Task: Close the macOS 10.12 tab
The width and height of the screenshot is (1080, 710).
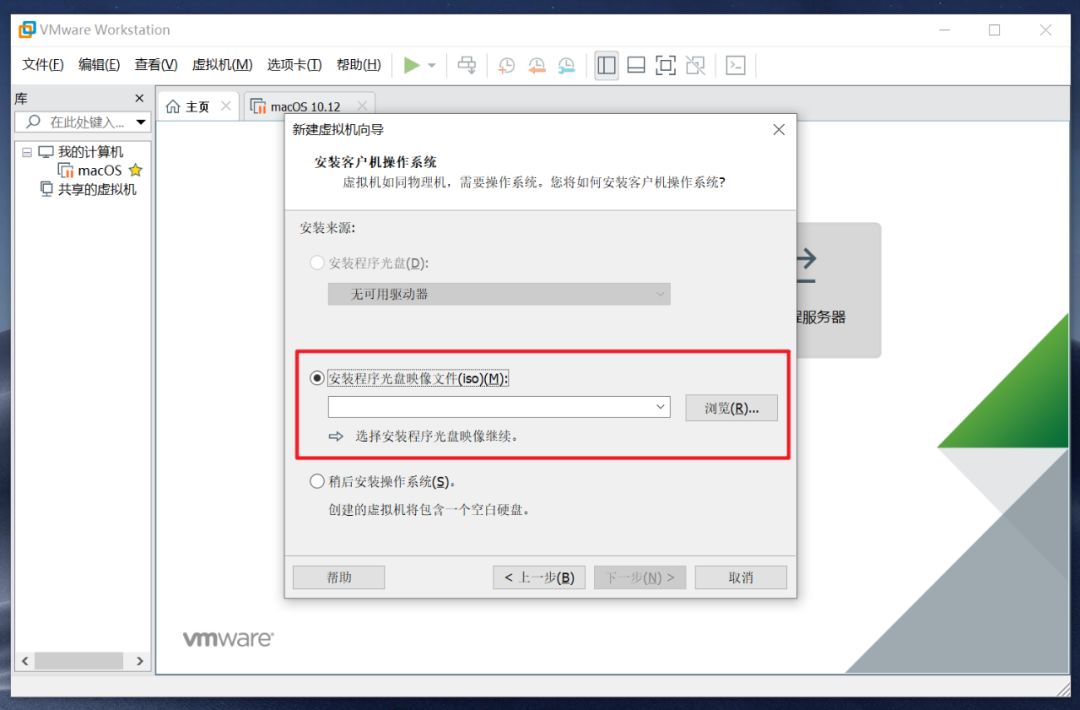Action: [x=362, y=106]
